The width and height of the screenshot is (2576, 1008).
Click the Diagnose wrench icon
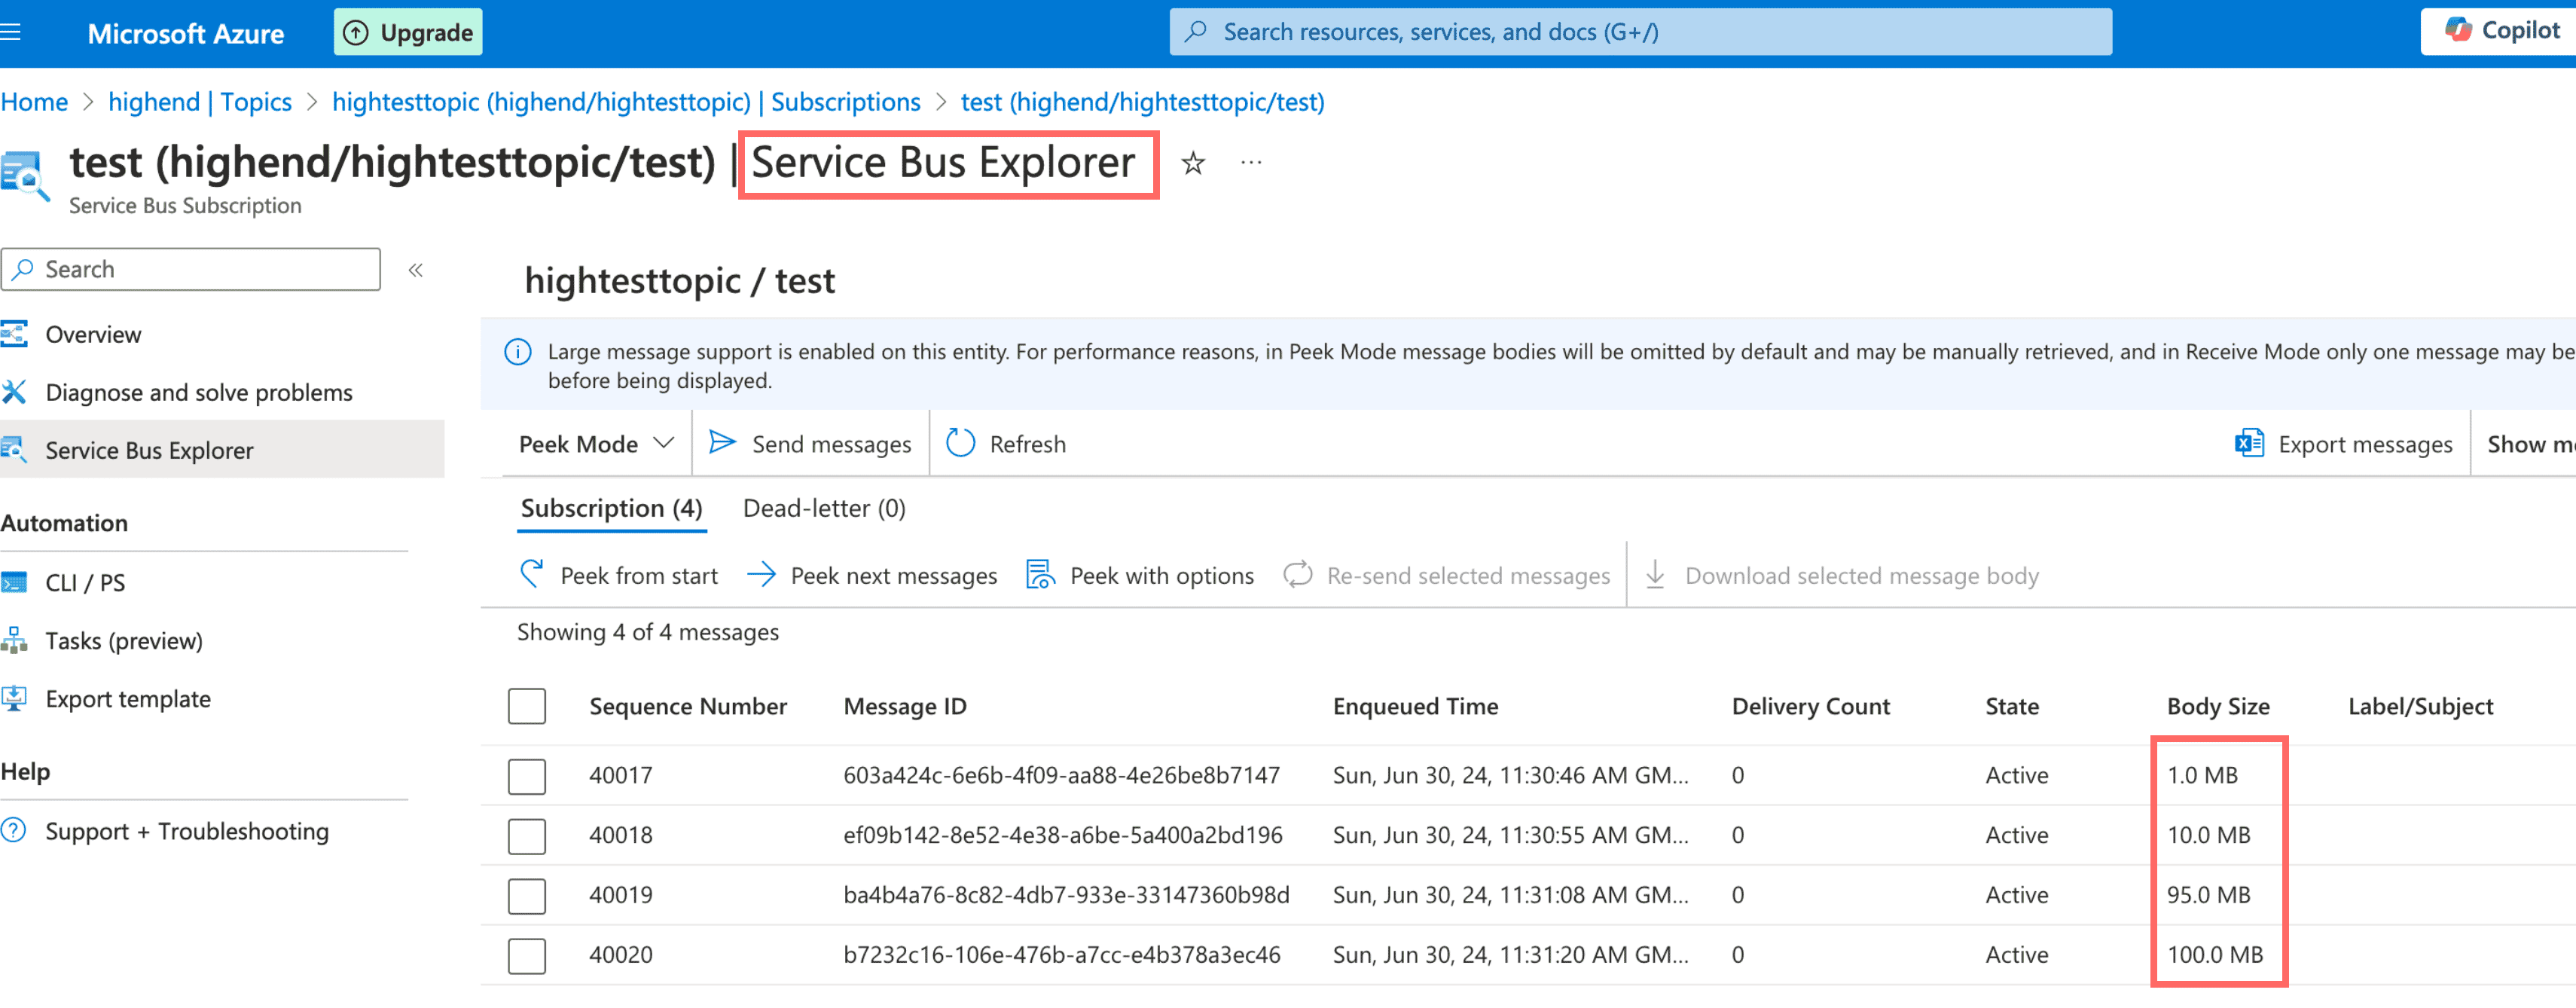tap(14, 392)
